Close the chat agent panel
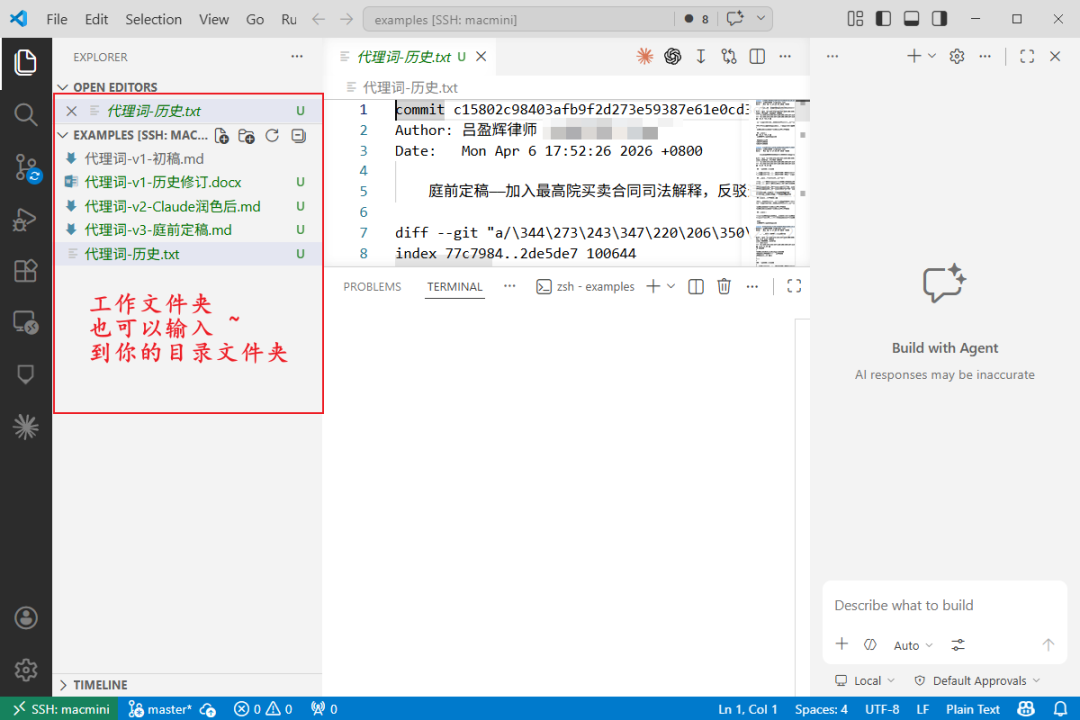This screenshot has width=1080, height=720. pyautogui.click(x=1055, y=56)
